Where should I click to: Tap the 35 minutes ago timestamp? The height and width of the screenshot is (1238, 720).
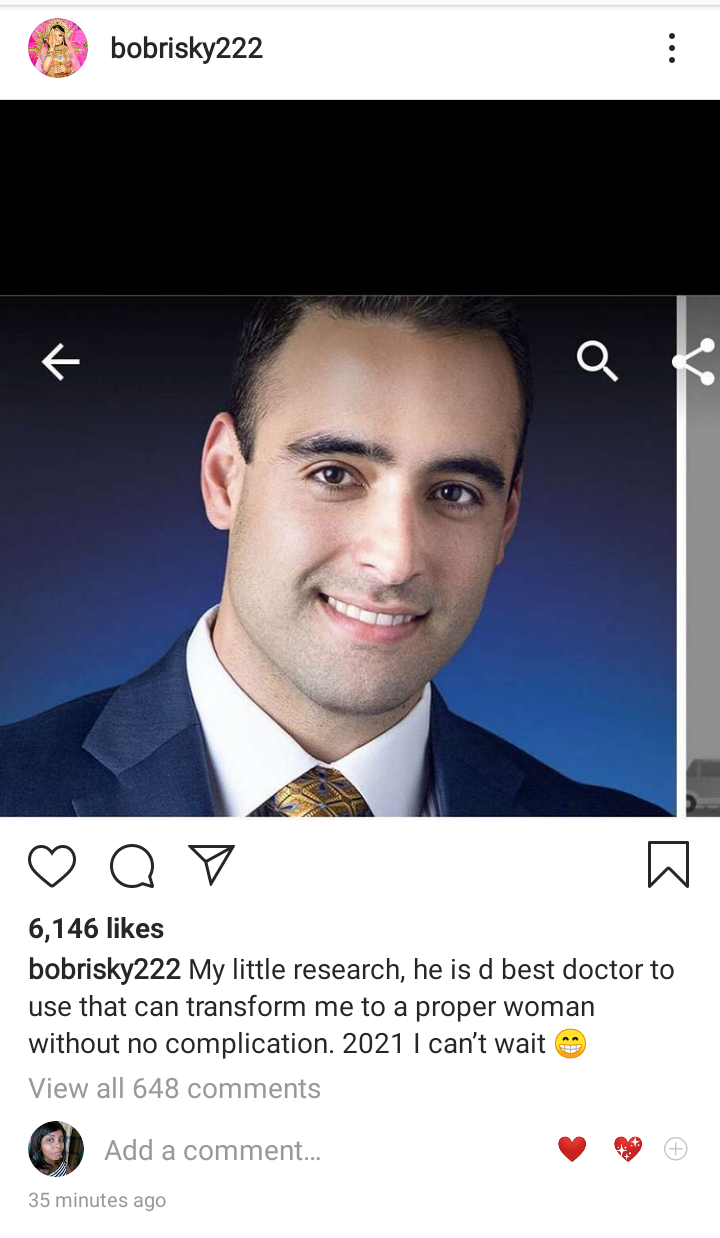pos(97,1200)
